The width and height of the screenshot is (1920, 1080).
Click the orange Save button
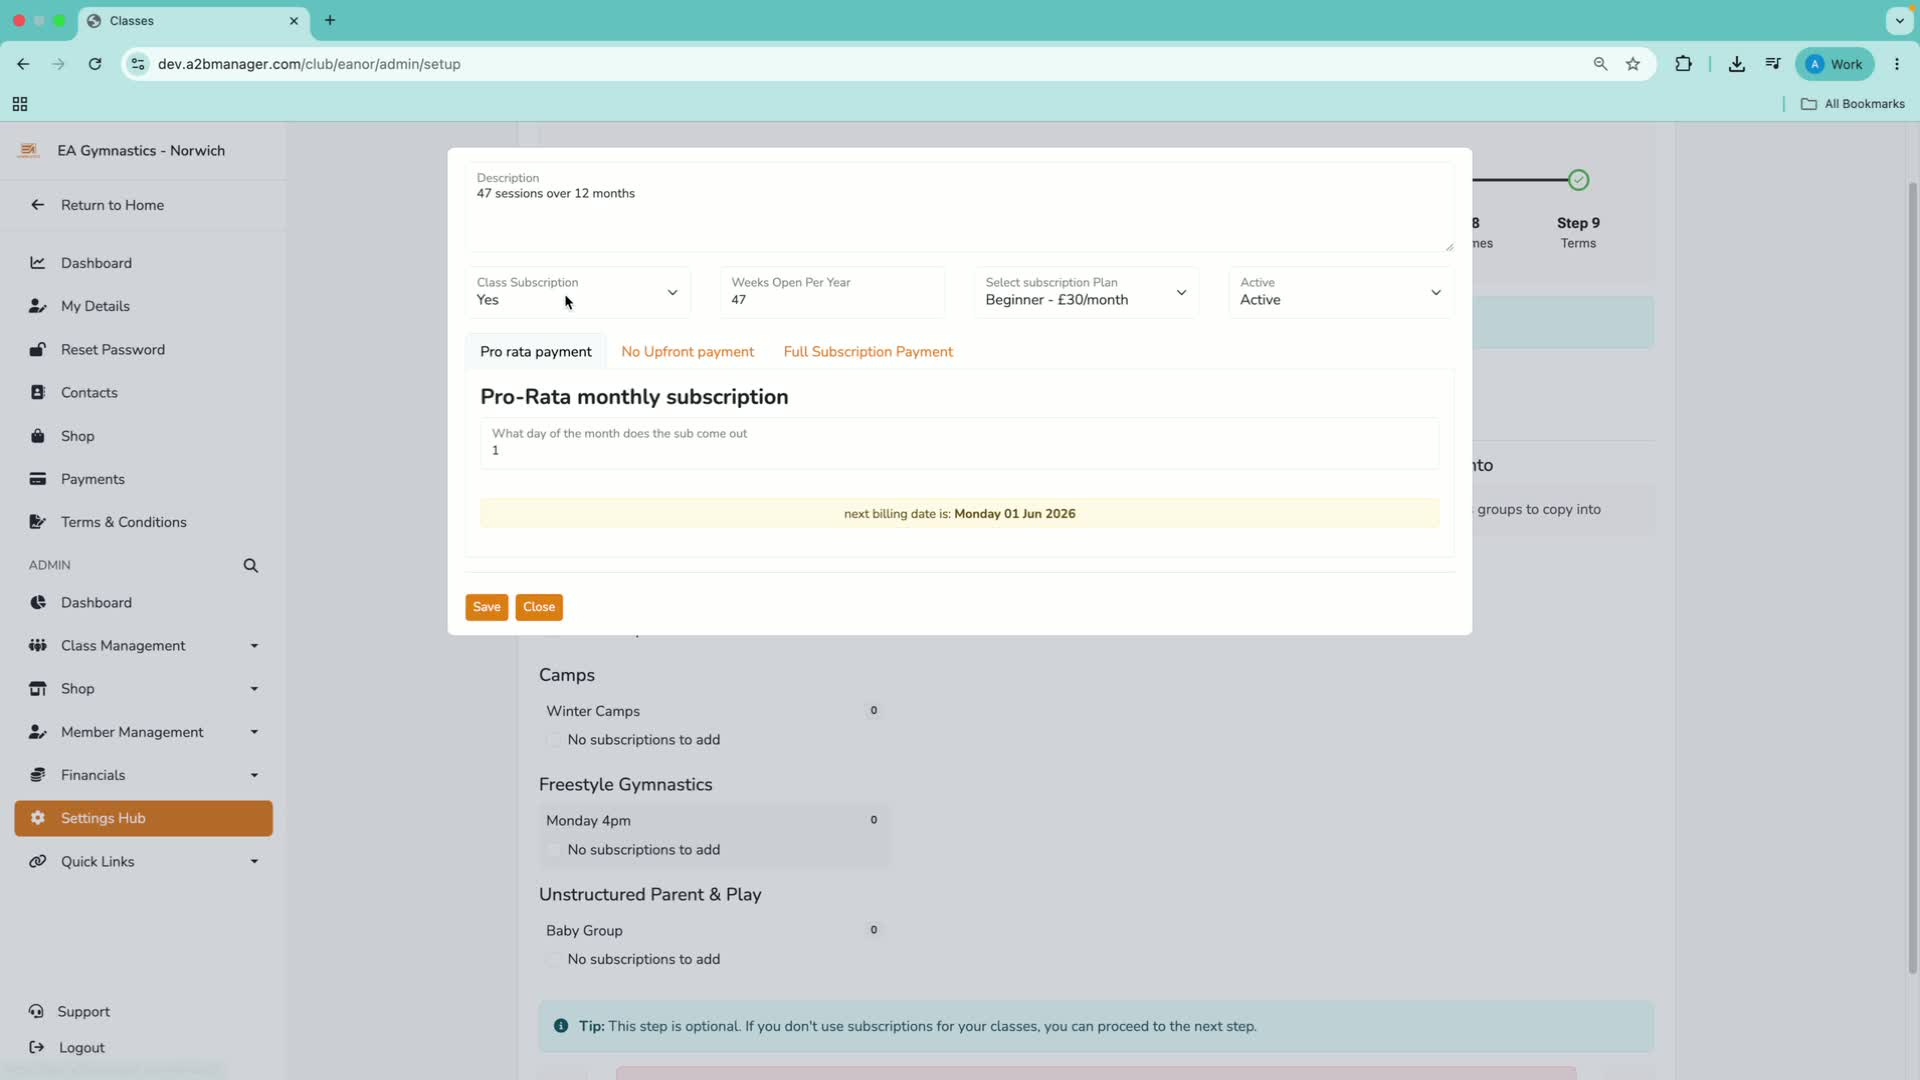pyautogui.click(x=486, y=607)
